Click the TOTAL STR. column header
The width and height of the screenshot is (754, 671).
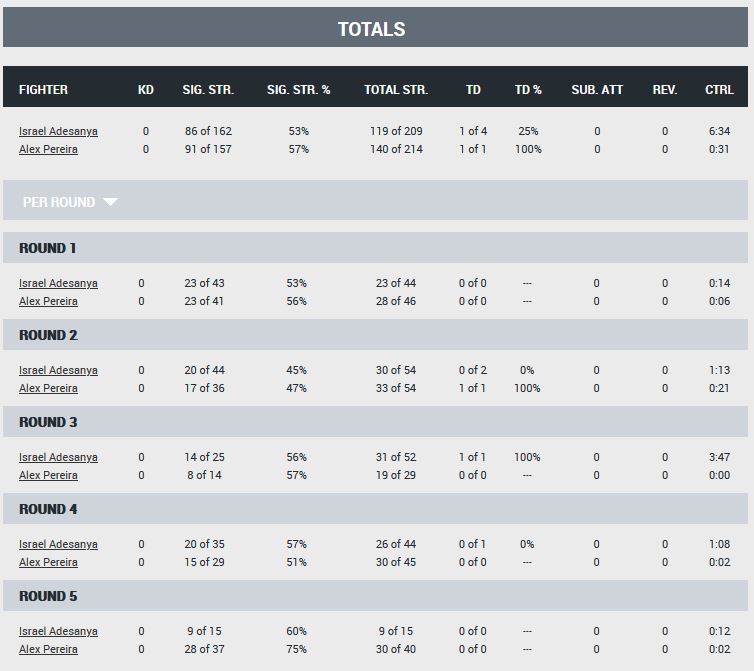[x=396, y=90]
